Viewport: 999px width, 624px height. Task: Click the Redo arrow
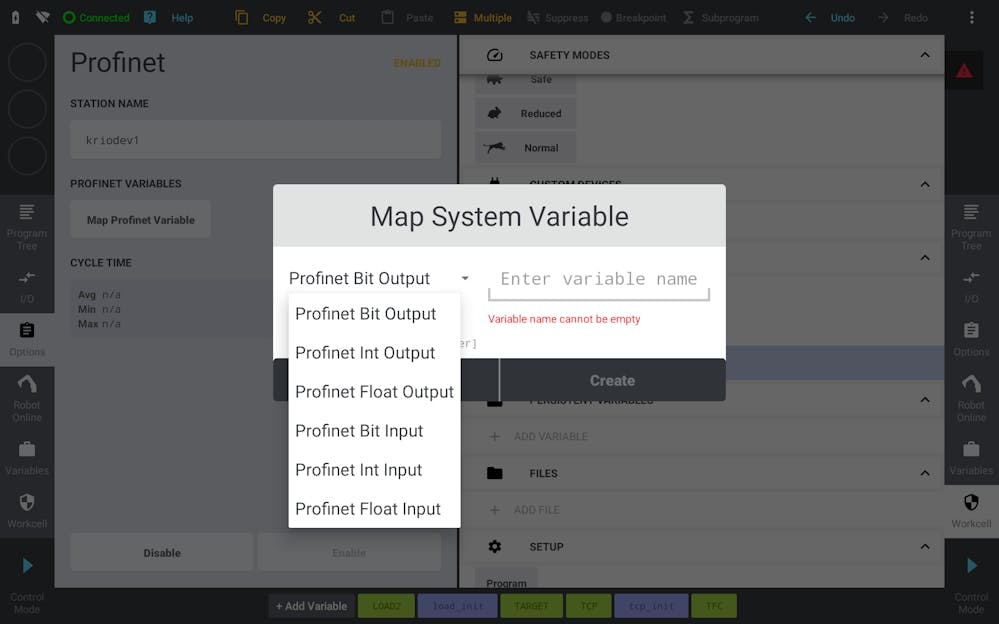pyautogui.click(x=883, y=17)
